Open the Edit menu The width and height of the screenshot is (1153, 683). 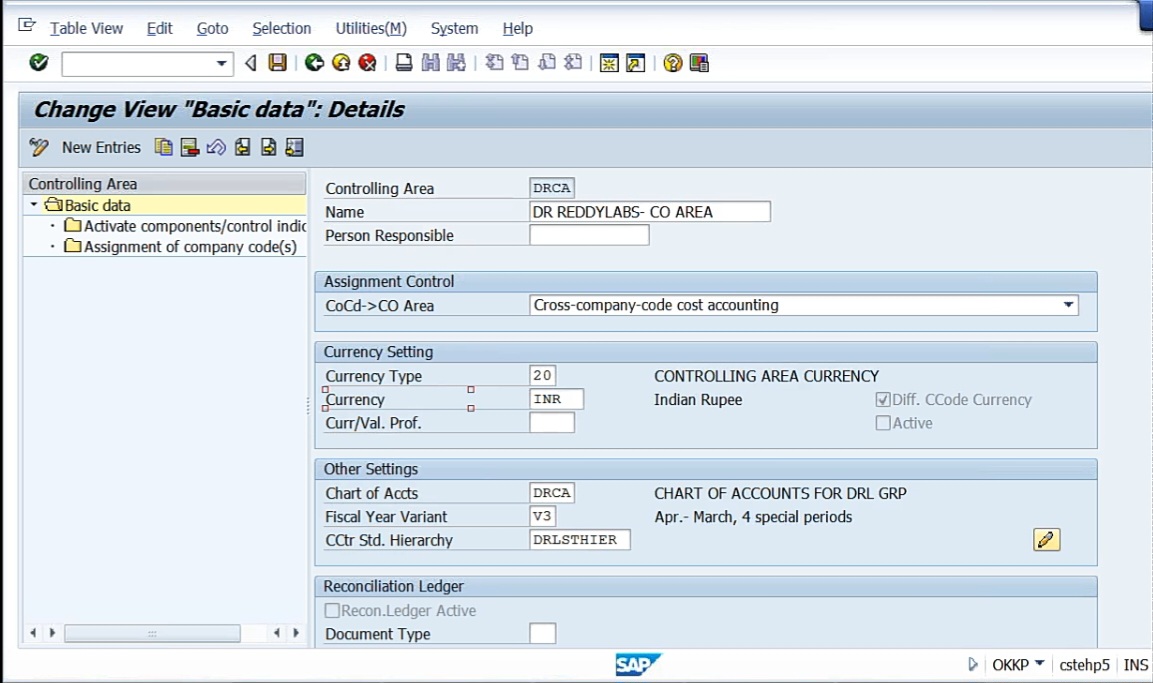tap(159, 28)
